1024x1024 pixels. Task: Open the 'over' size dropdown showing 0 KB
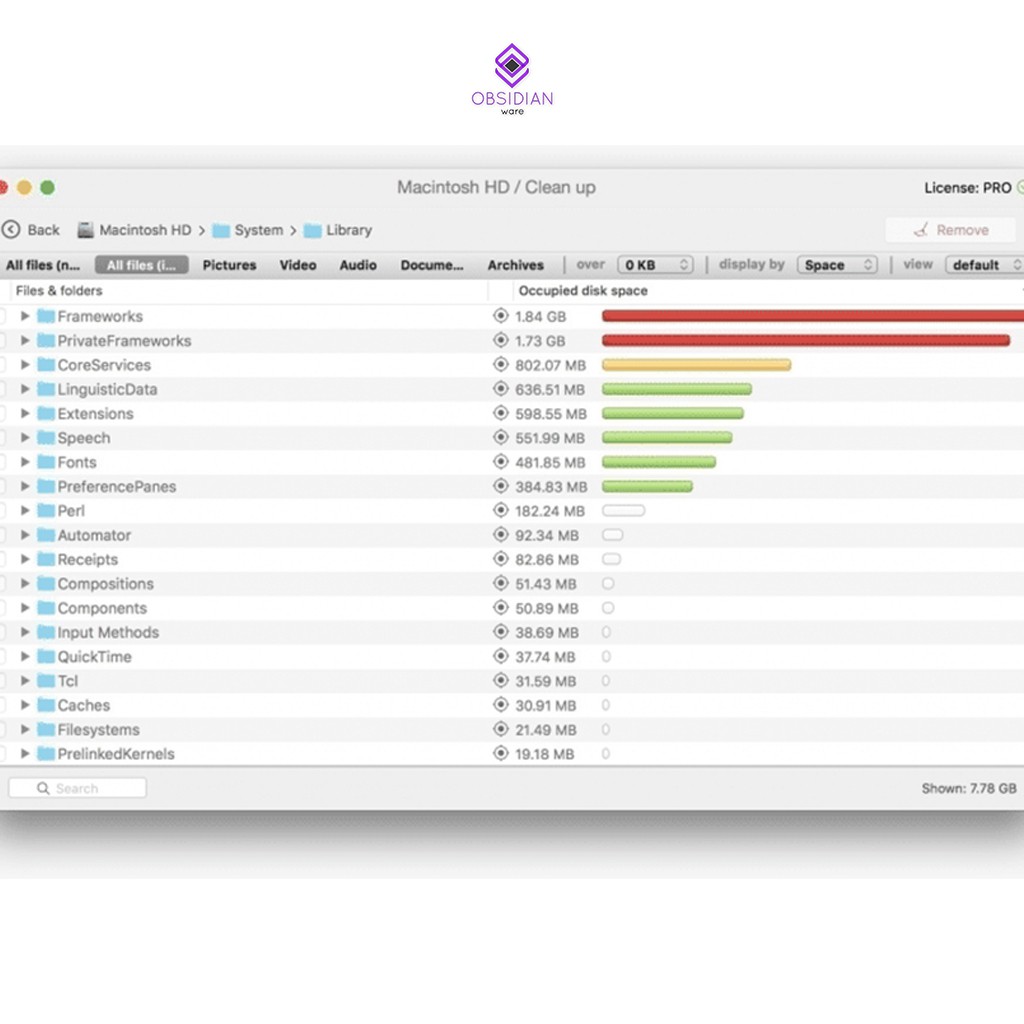[x=655, y=265]
